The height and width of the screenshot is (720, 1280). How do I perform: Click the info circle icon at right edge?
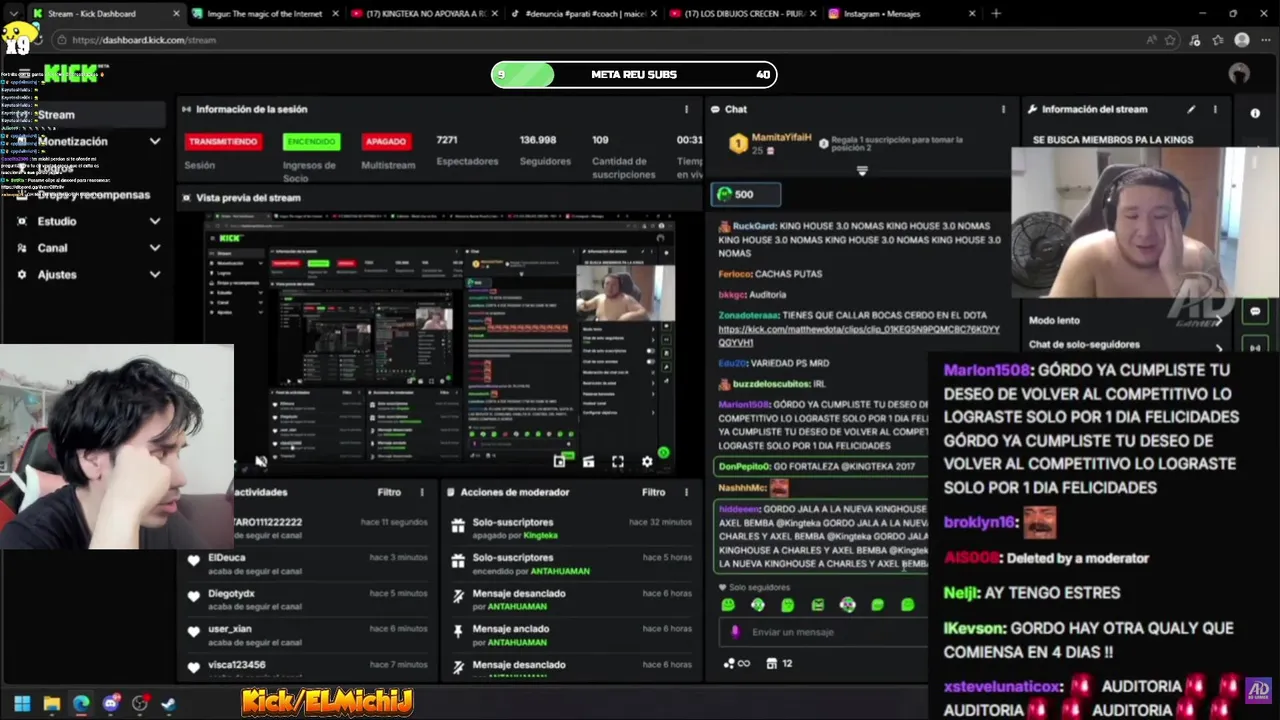pos(1255,113)
